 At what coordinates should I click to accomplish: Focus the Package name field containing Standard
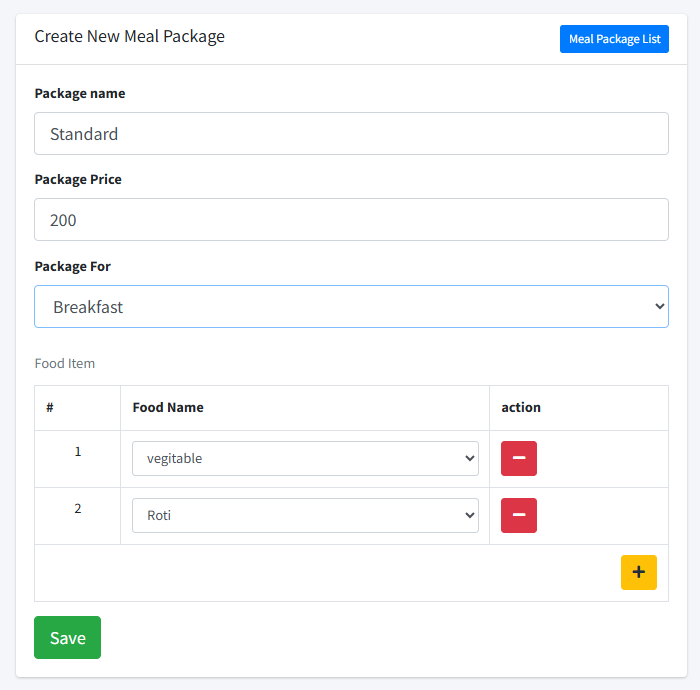coord(351,134)
